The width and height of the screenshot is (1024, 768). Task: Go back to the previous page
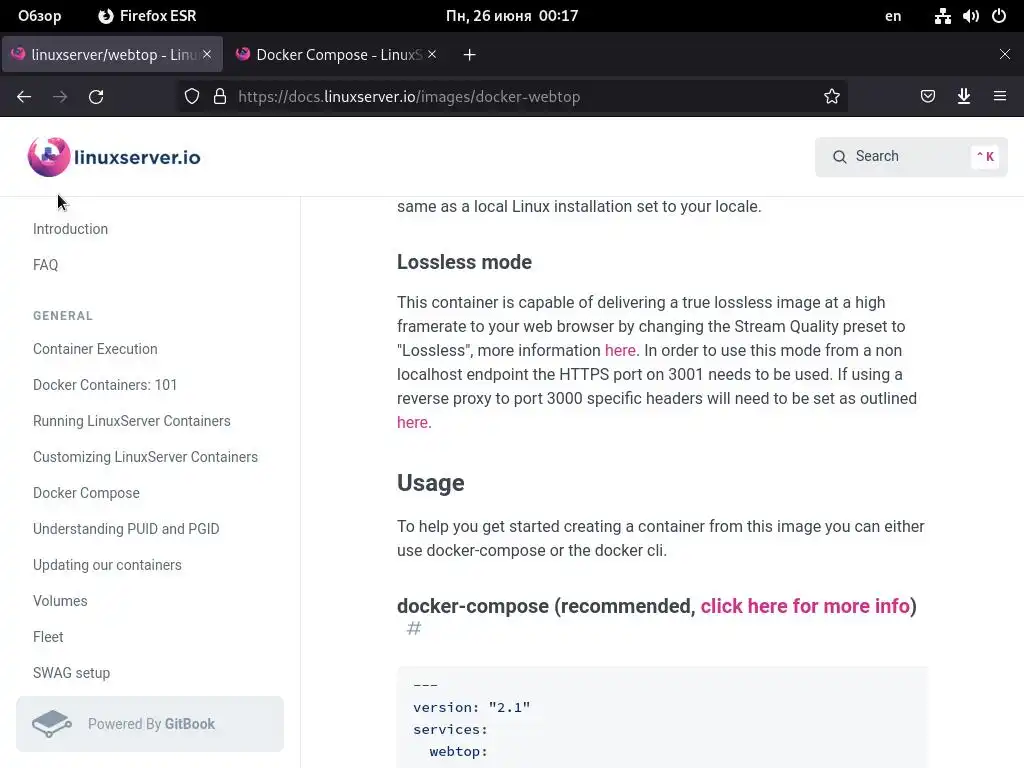click(24, 96)
